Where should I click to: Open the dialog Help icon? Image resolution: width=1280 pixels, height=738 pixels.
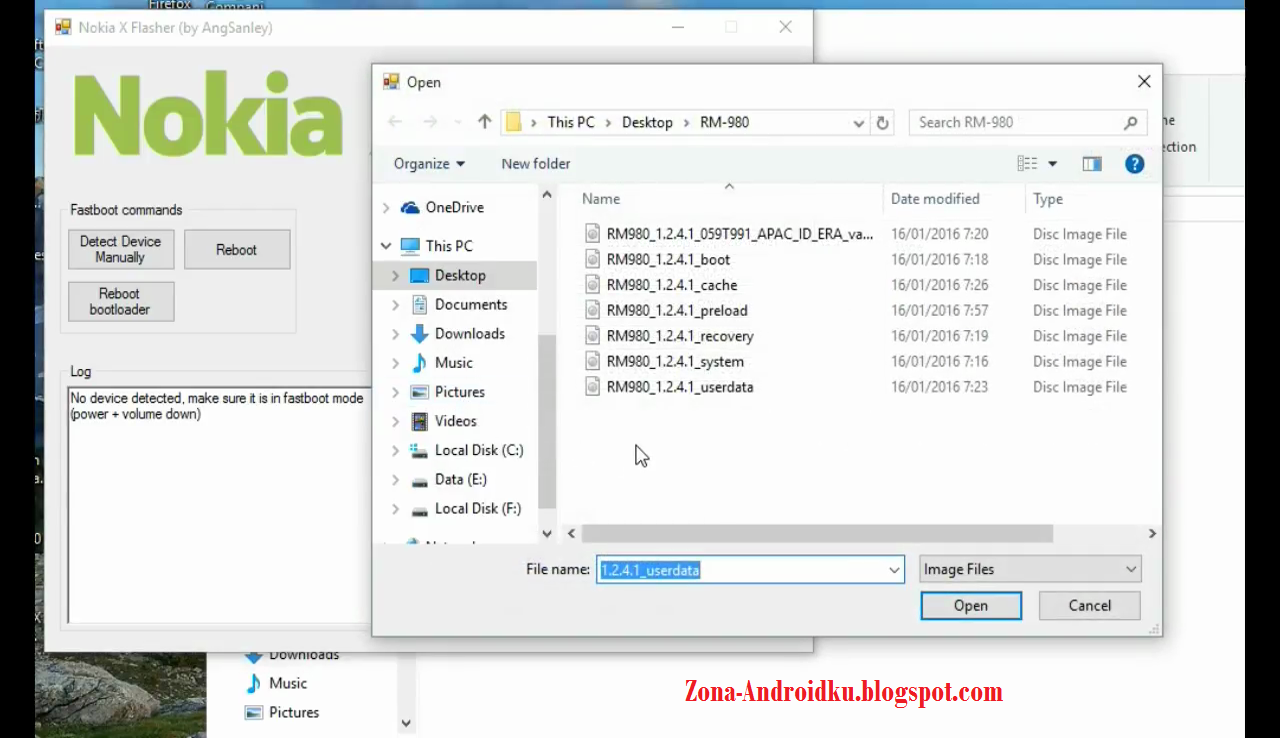[1134, 164]
